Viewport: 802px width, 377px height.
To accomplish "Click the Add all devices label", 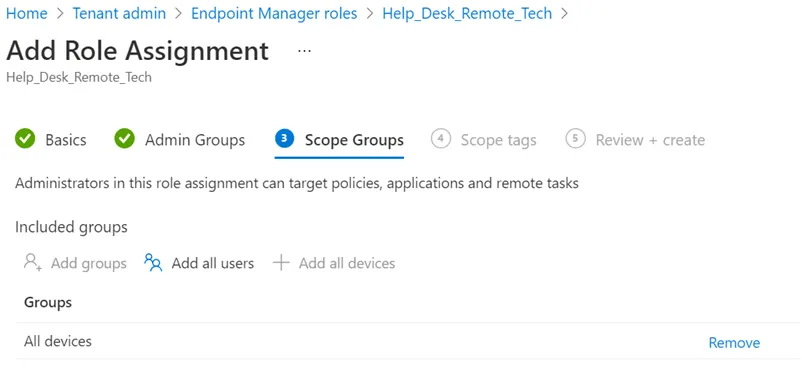I will point(347,263).
